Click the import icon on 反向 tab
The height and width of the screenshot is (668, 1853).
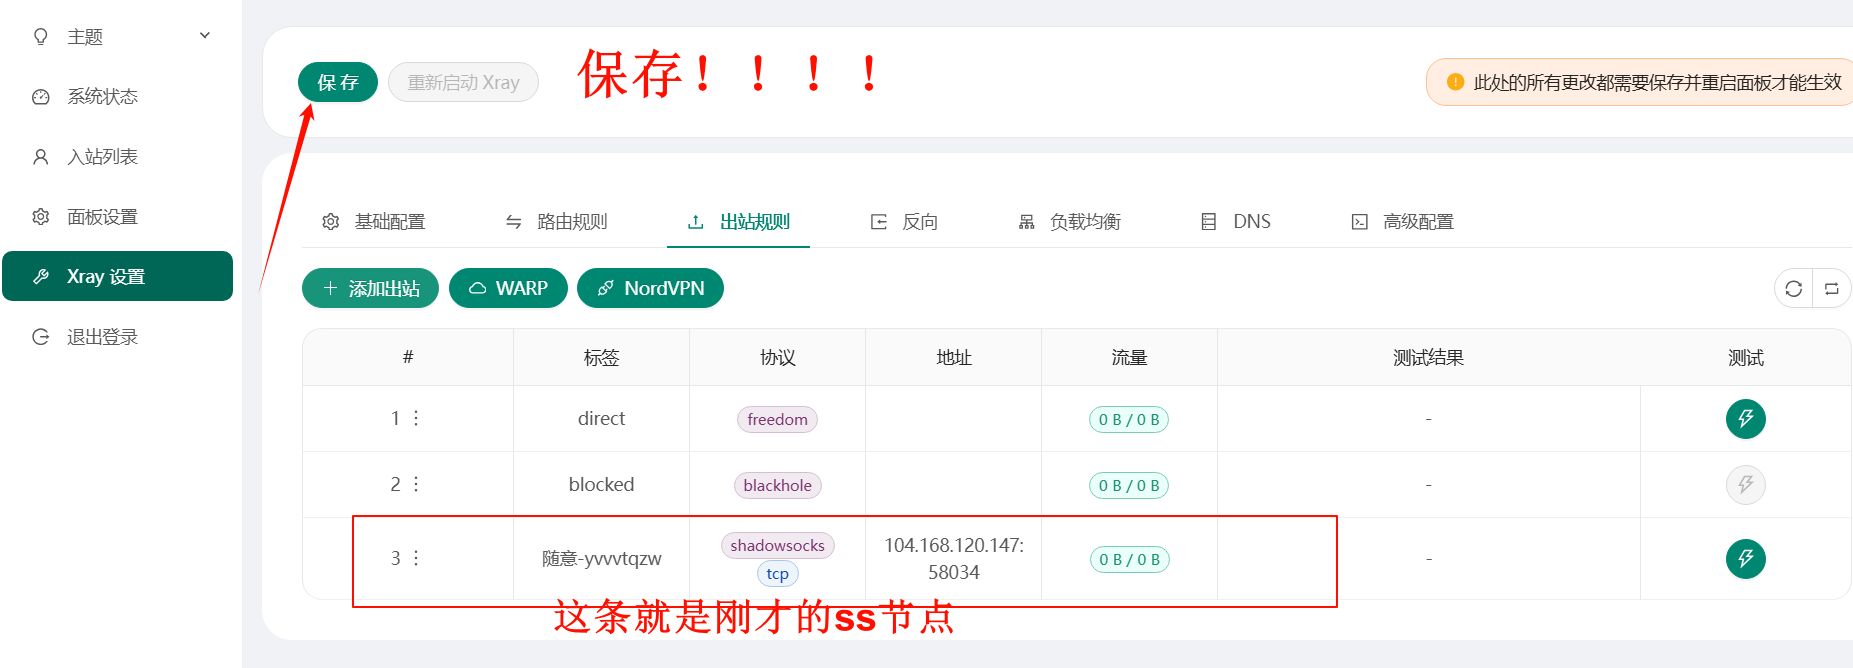[879, 222]
